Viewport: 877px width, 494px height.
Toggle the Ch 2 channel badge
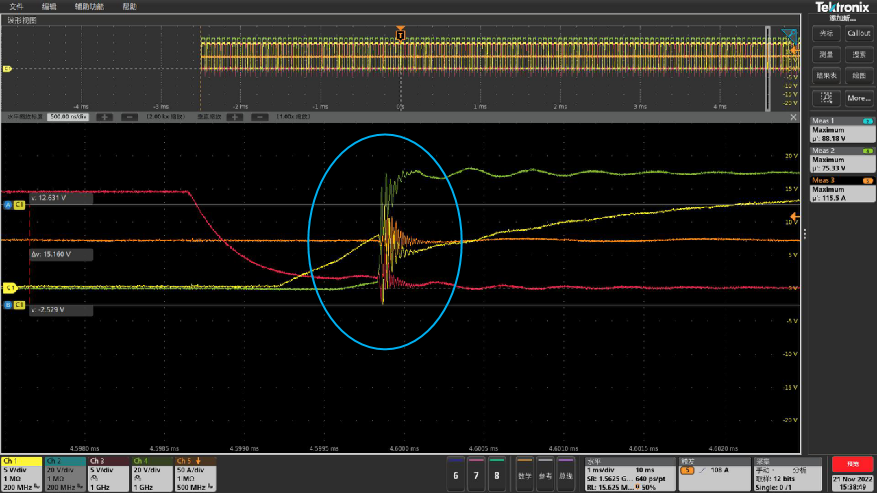[x=66, y=474]
